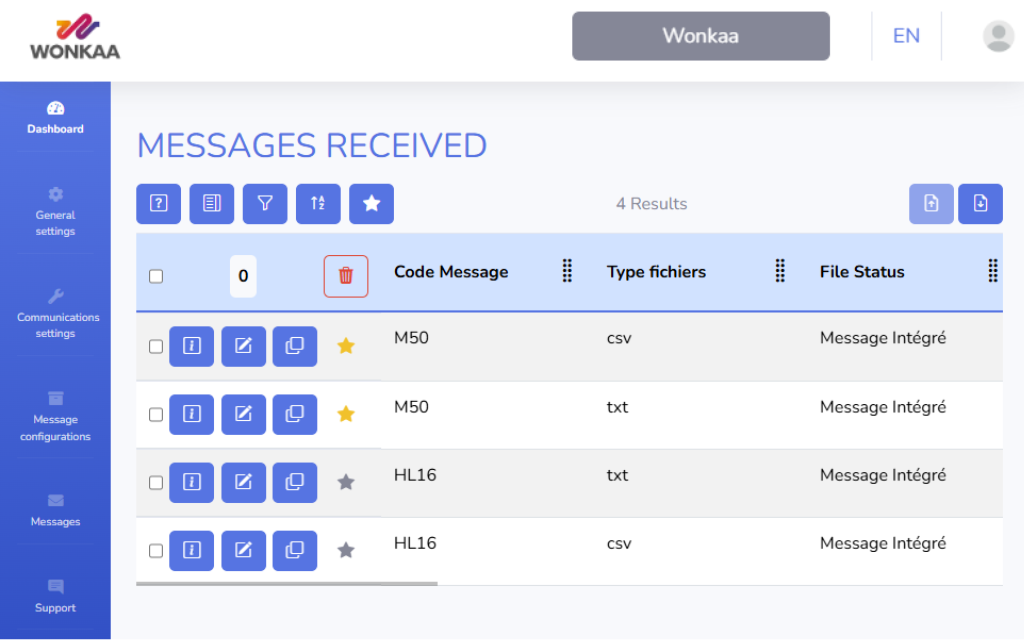Click 'Message Intégré' status in HL16 csv row
The height and width of the screenshot is (640, 1024).
click(883, 543)
